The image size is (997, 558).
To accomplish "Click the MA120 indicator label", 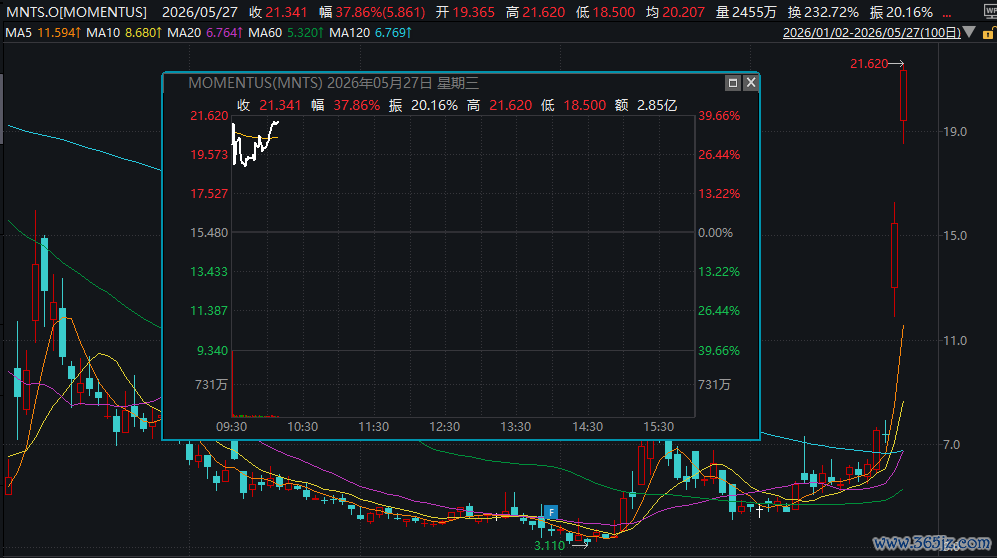I will point(370,32).
